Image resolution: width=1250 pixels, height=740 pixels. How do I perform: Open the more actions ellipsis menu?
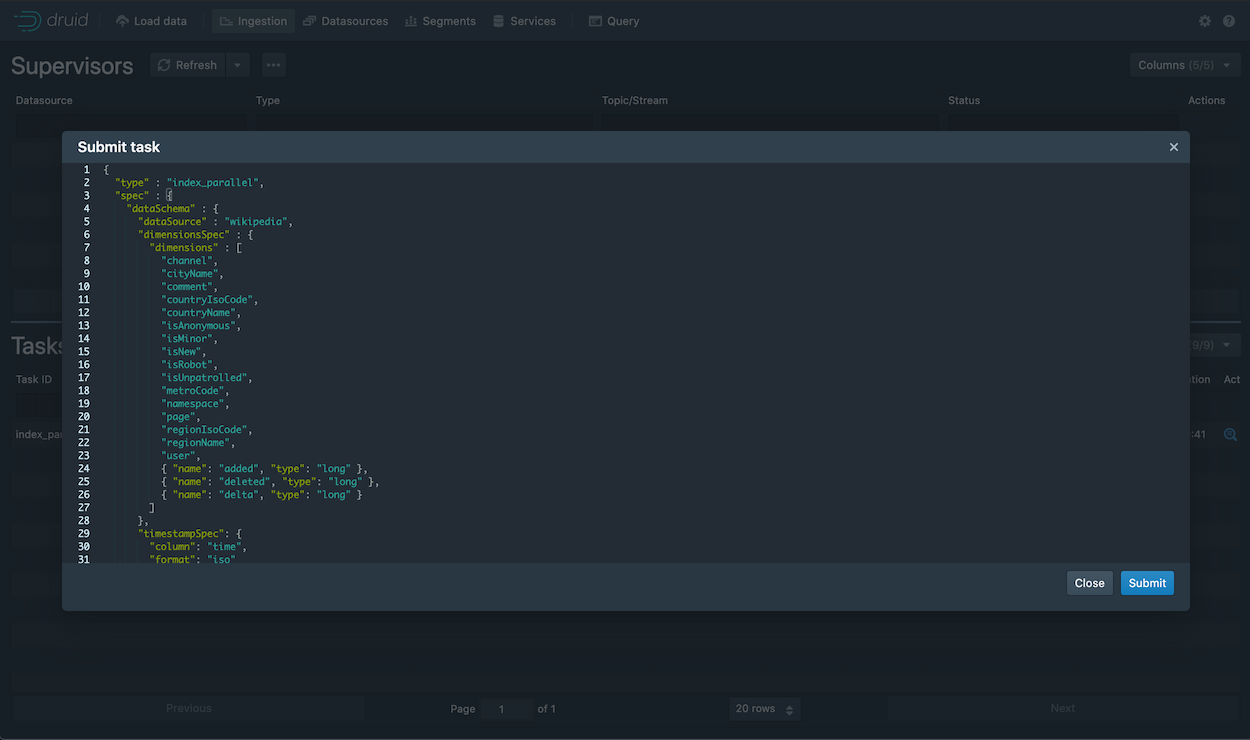pyautogui.click(x=273, y=64)
